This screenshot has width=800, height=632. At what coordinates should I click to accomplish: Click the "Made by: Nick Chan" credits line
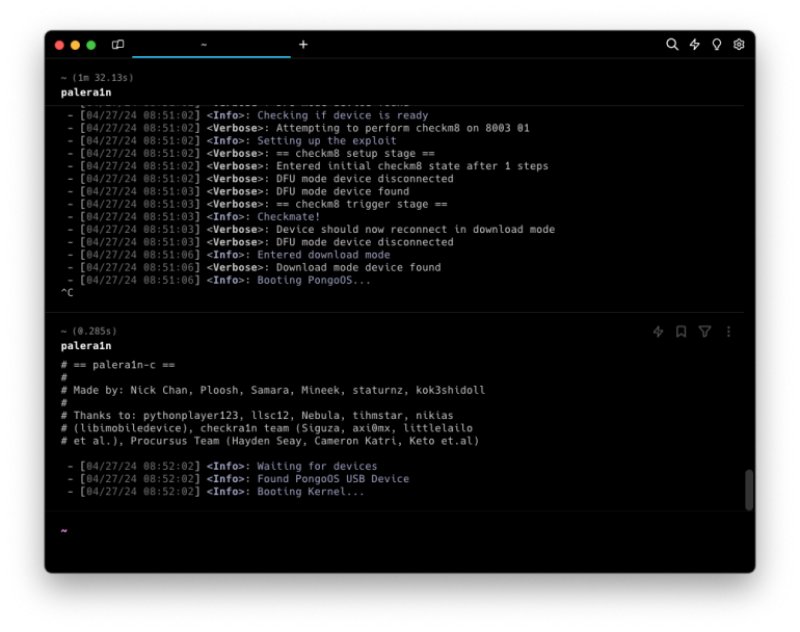[273, 390]
